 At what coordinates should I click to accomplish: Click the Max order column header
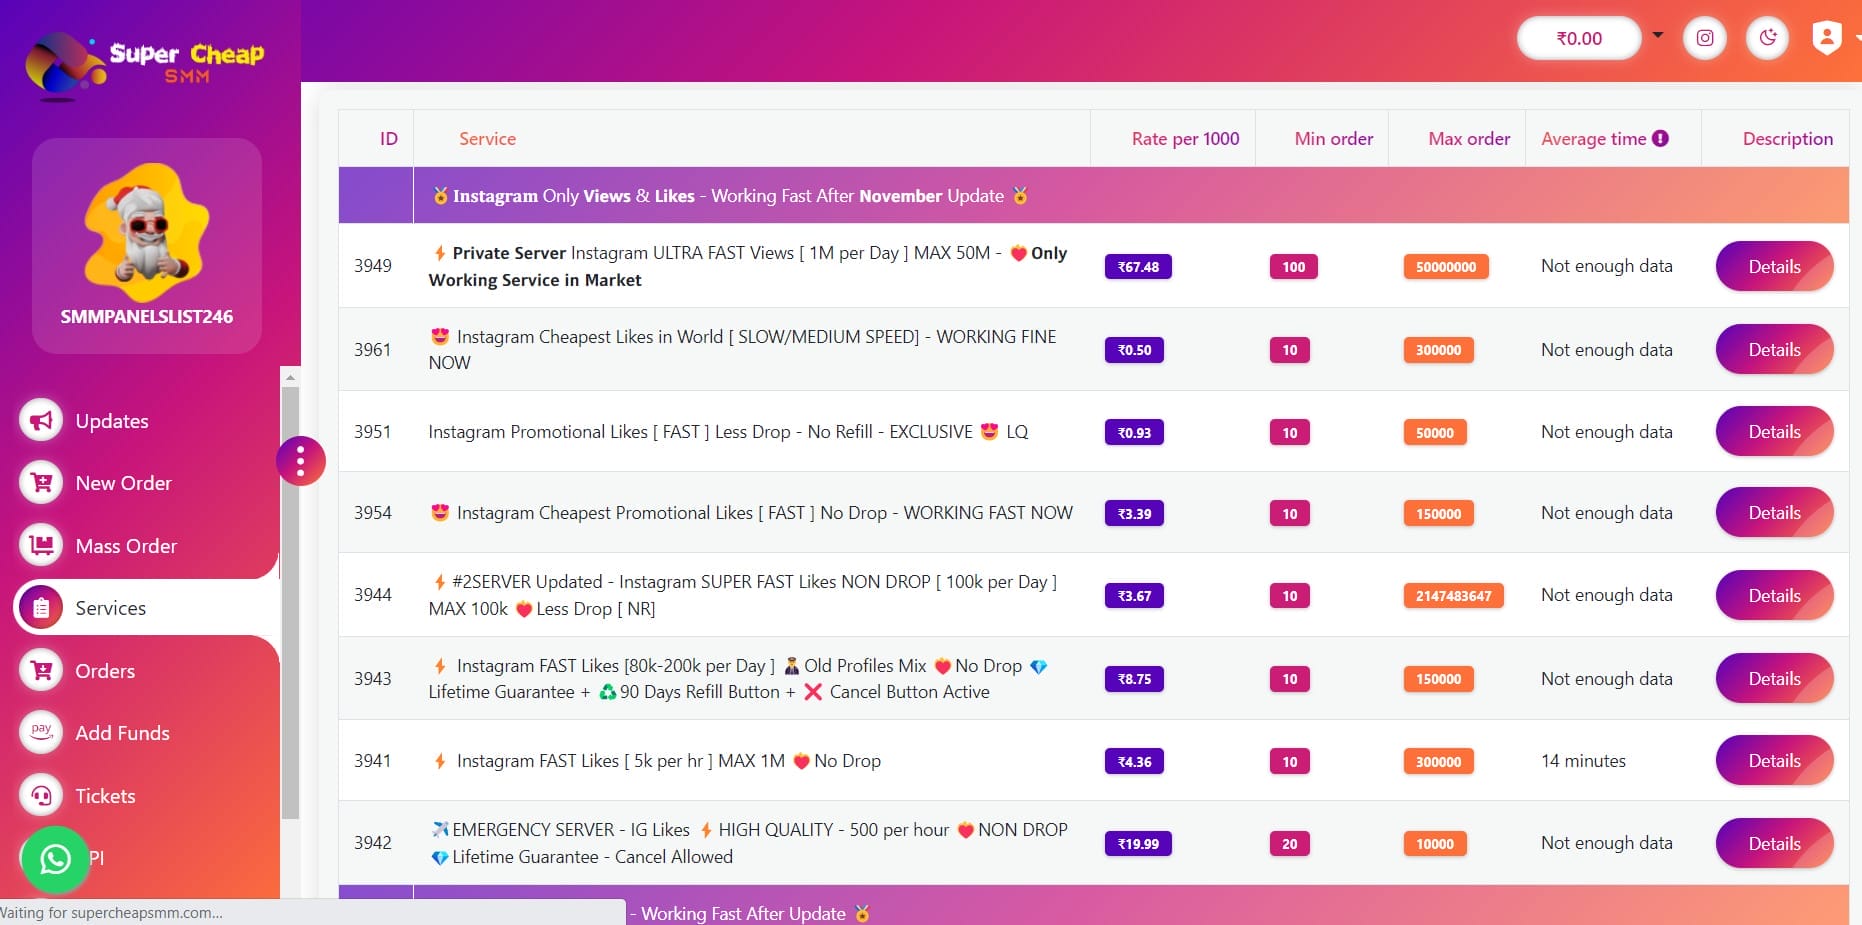[1469, 139]
